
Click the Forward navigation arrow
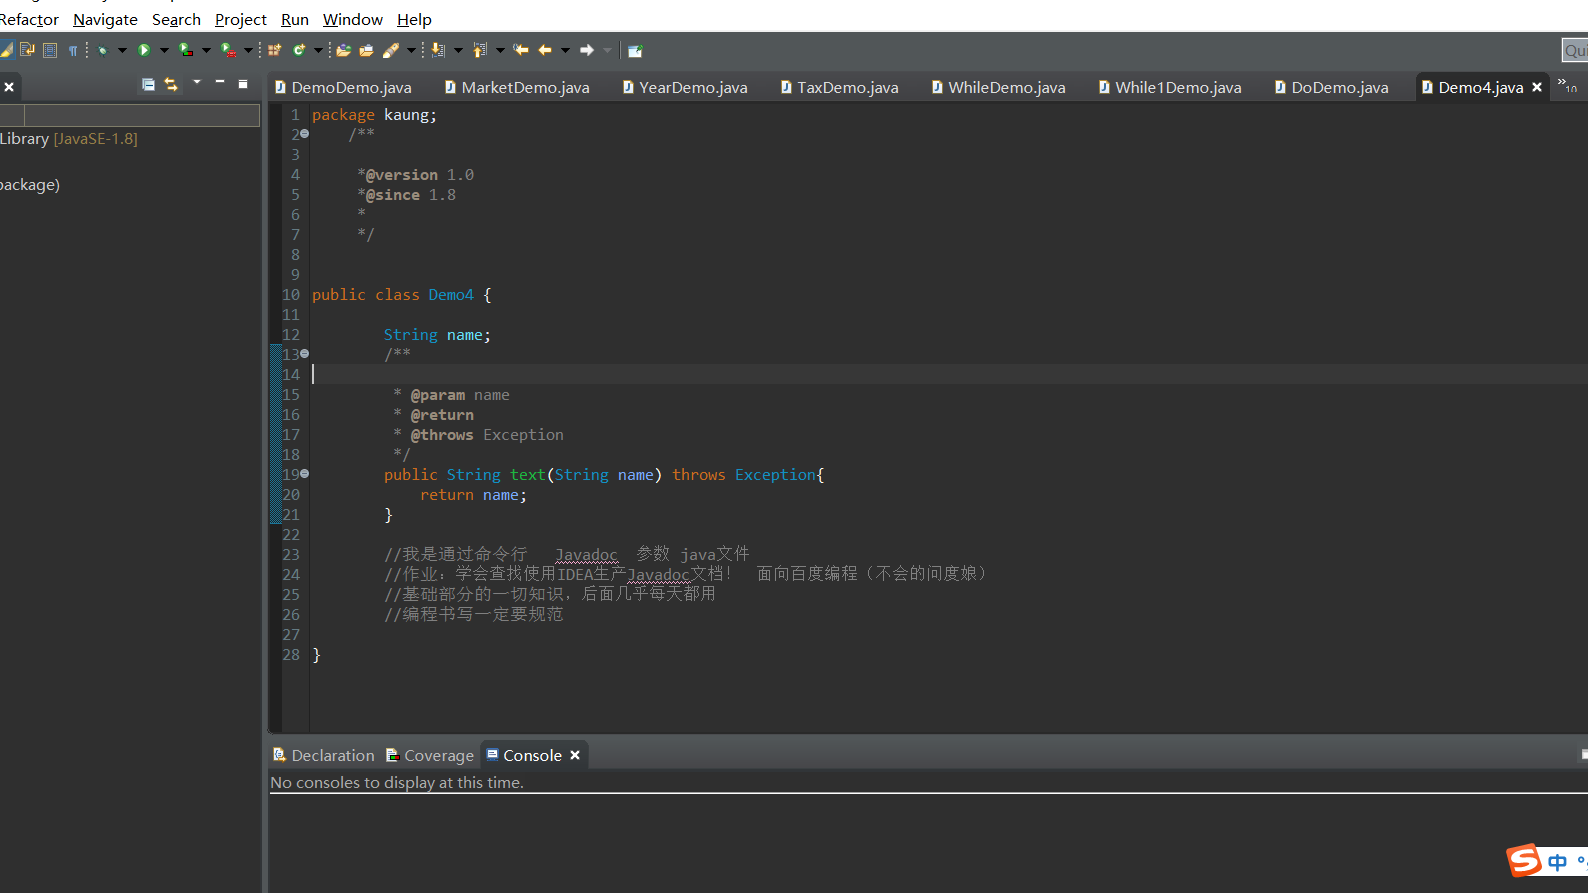tap(587, 50)
